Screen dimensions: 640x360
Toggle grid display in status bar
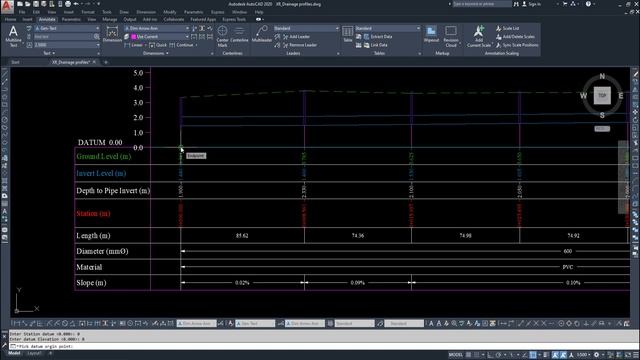469,355
